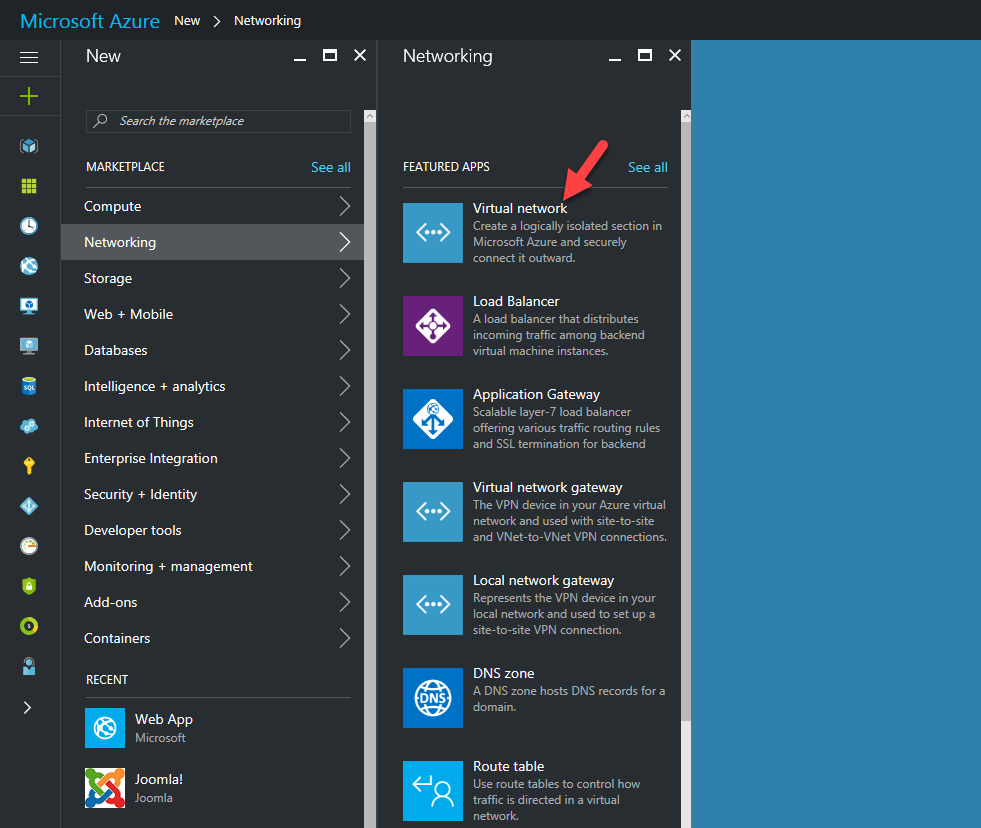Select Add-ons category

pos(212,602)
